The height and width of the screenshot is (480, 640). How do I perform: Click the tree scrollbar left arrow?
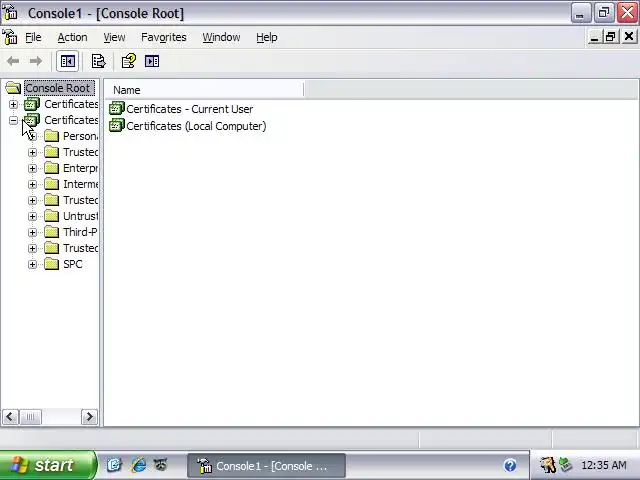point(10,417)
